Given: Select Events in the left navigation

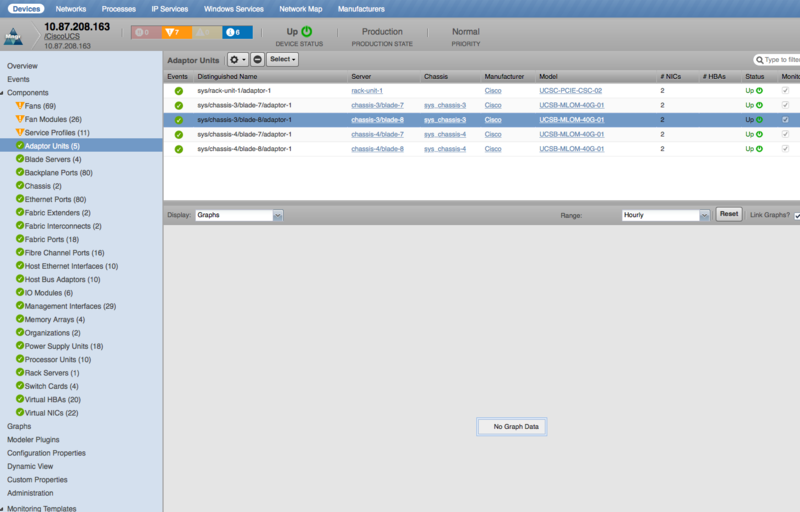Looking at the screenshot, I should tap(18, 79).
